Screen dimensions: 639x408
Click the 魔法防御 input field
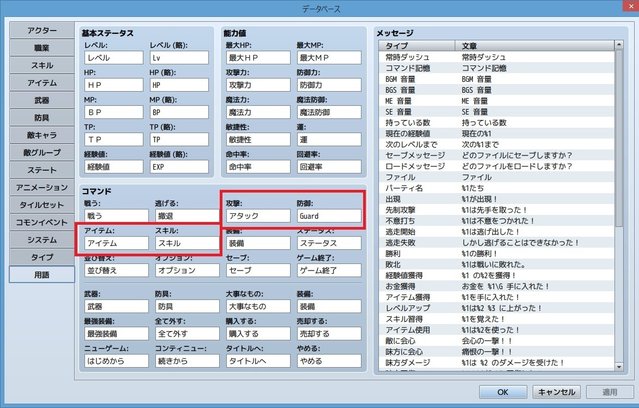tap(329, 112)
